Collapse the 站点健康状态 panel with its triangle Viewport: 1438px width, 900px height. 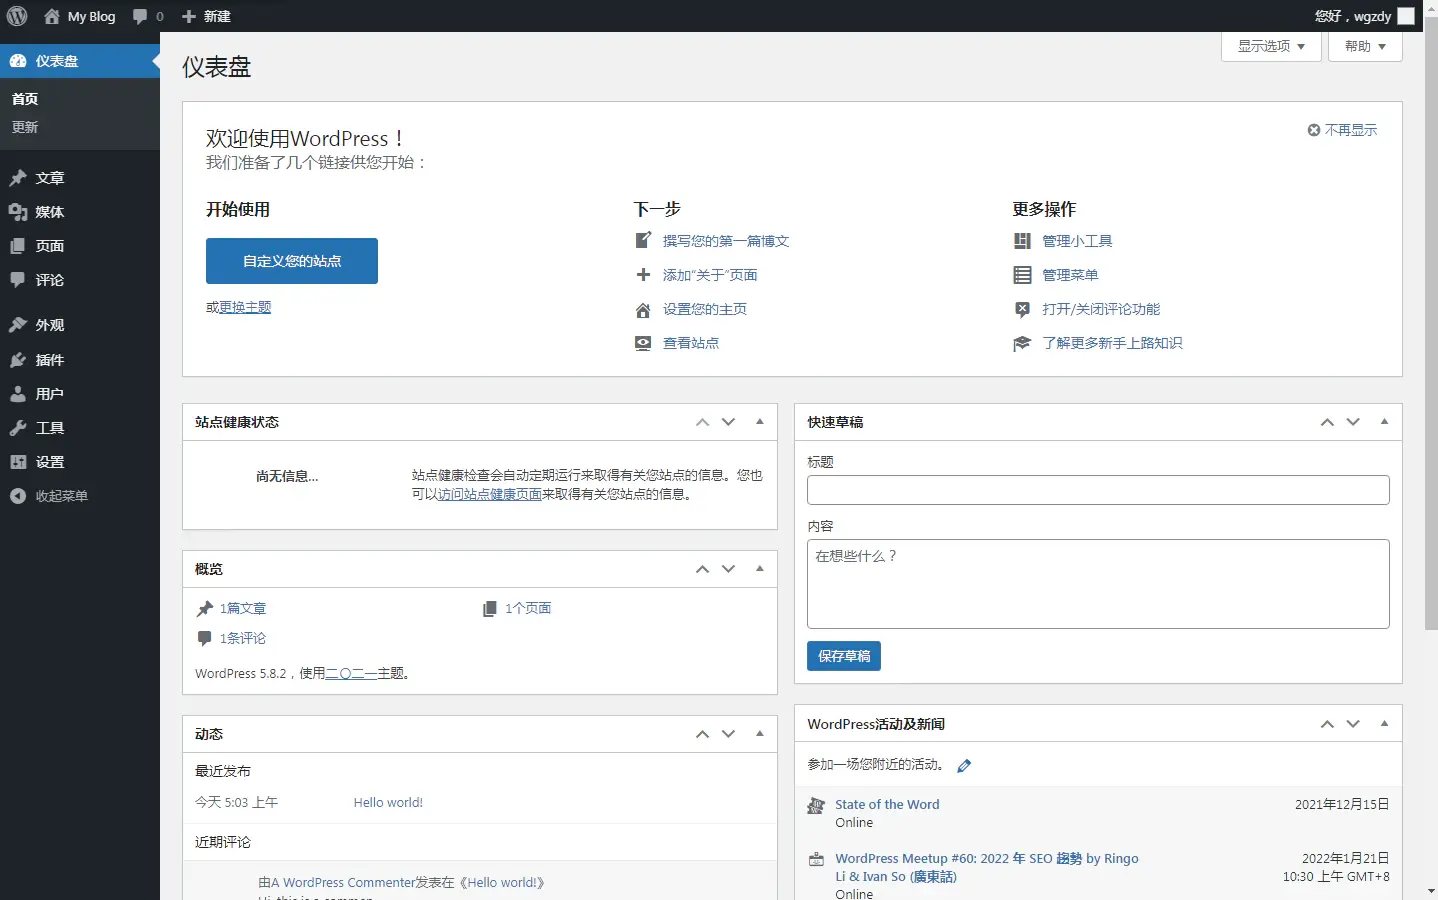click(760, 422)
